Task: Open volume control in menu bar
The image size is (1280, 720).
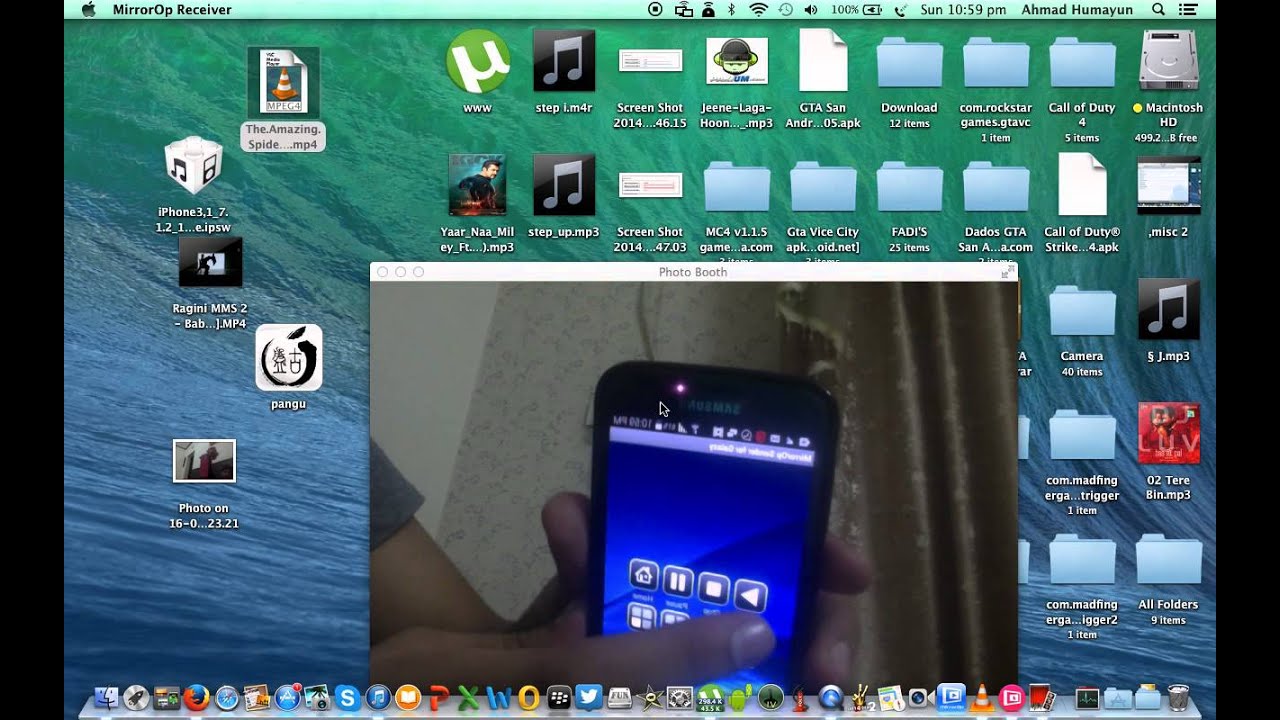Action: (810, 9)
